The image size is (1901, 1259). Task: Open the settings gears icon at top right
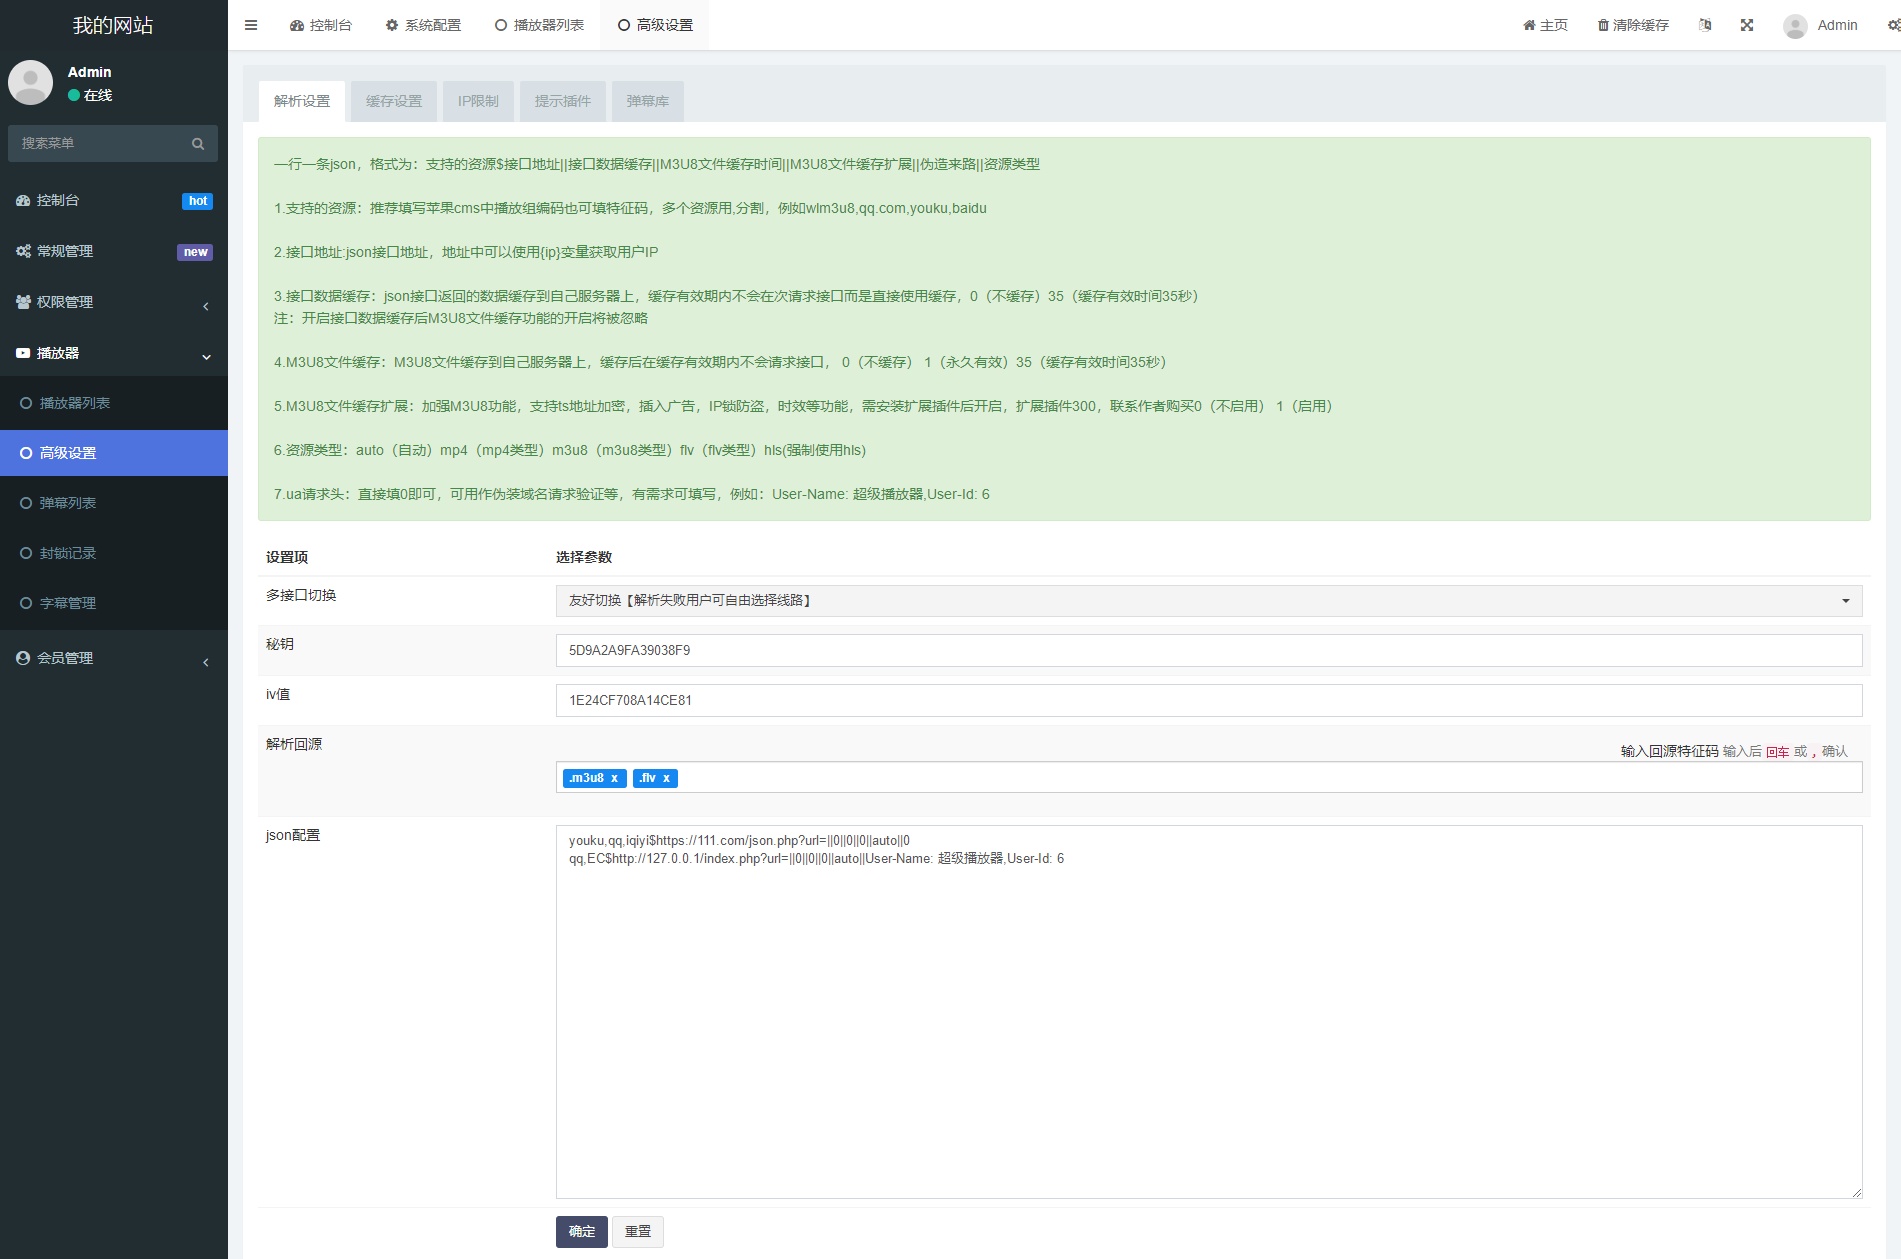click(x=1893, y=25)
